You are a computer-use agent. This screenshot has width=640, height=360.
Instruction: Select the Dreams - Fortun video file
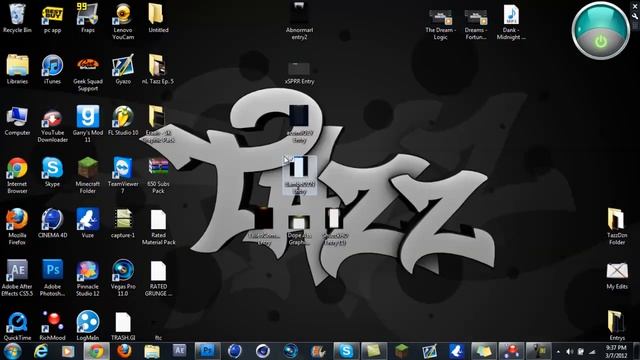click(476, 24)
